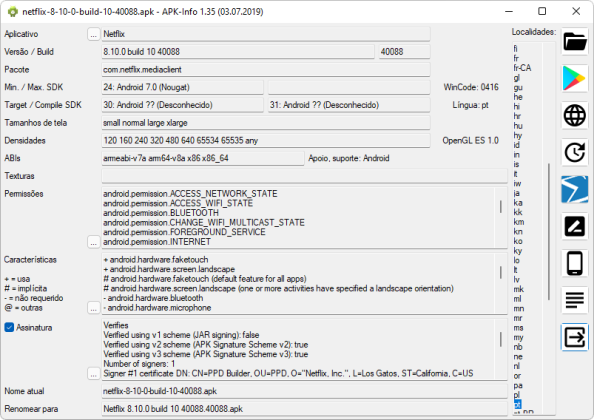Open the app in Google Play
This screenshot has height=420, width=594.
tap(575, 78)
